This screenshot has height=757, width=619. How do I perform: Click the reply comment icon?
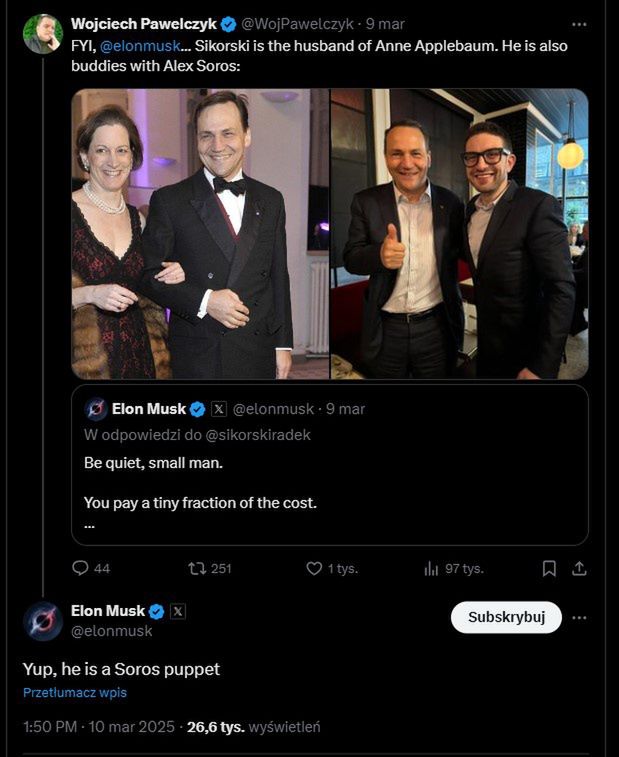pyautogui.click(x=81, y=568)
